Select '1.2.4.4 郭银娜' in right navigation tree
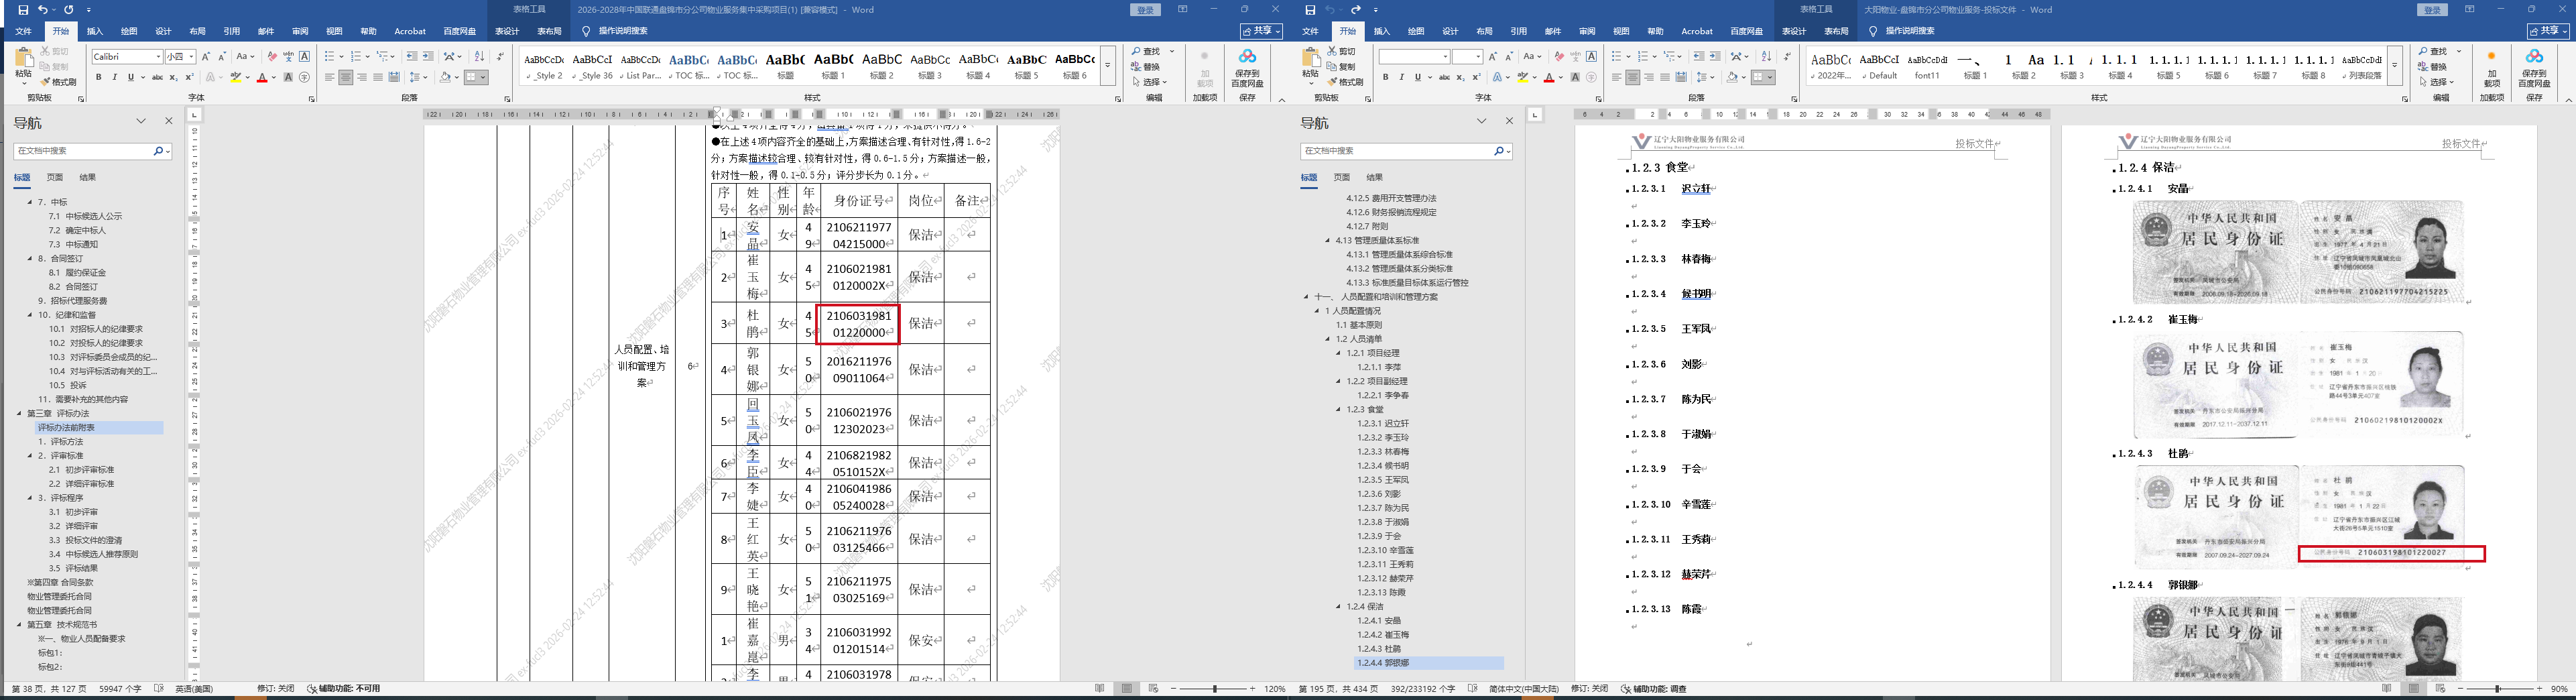Viewport: 2576px width, 700px height. point(1430,663)
